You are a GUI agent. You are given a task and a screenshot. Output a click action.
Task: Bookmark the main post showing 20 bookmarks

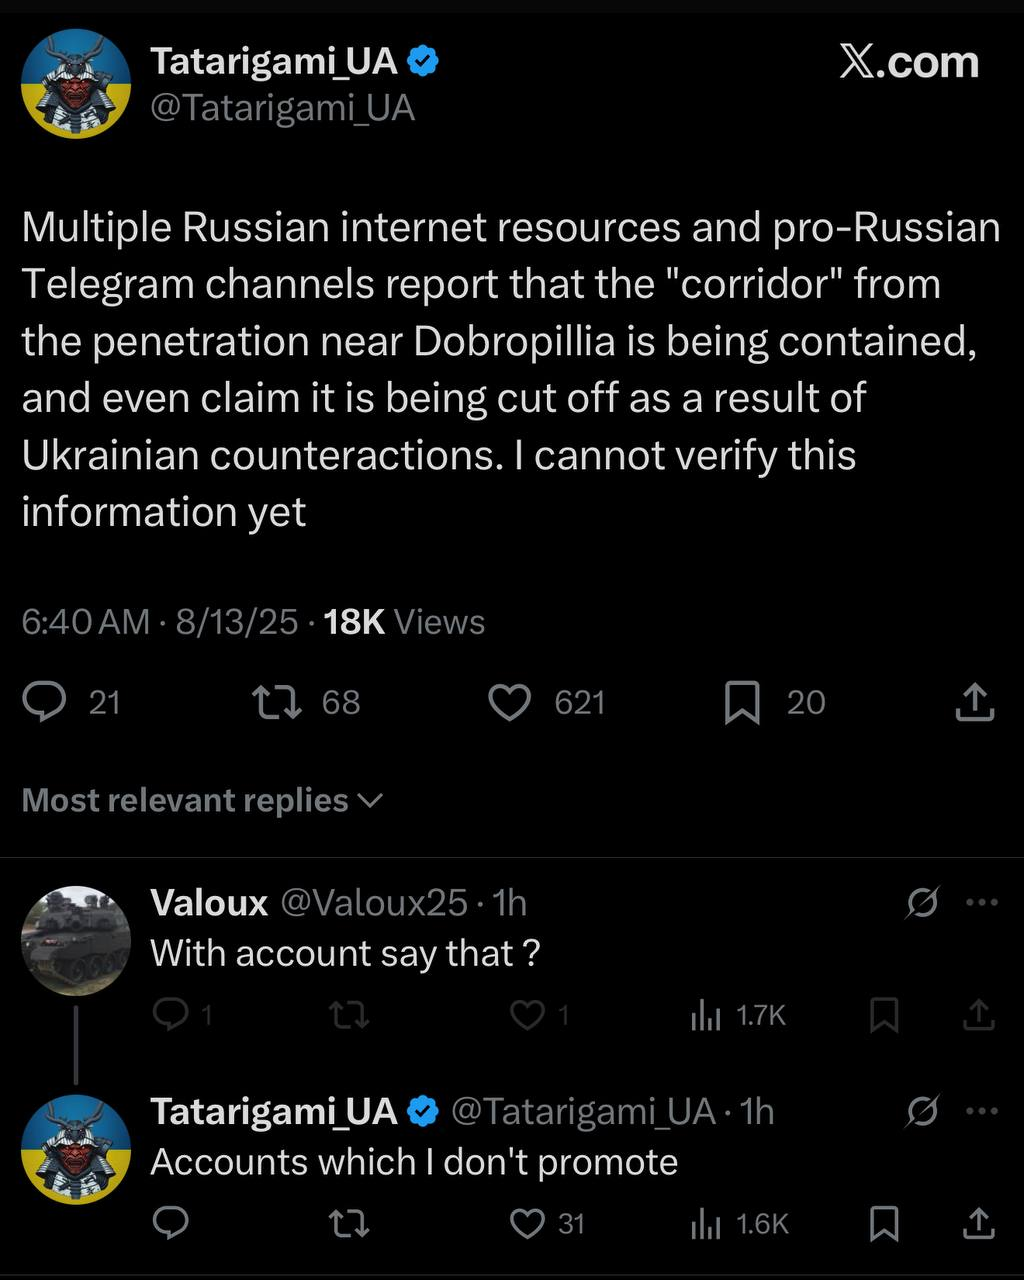tap(742, 702)
